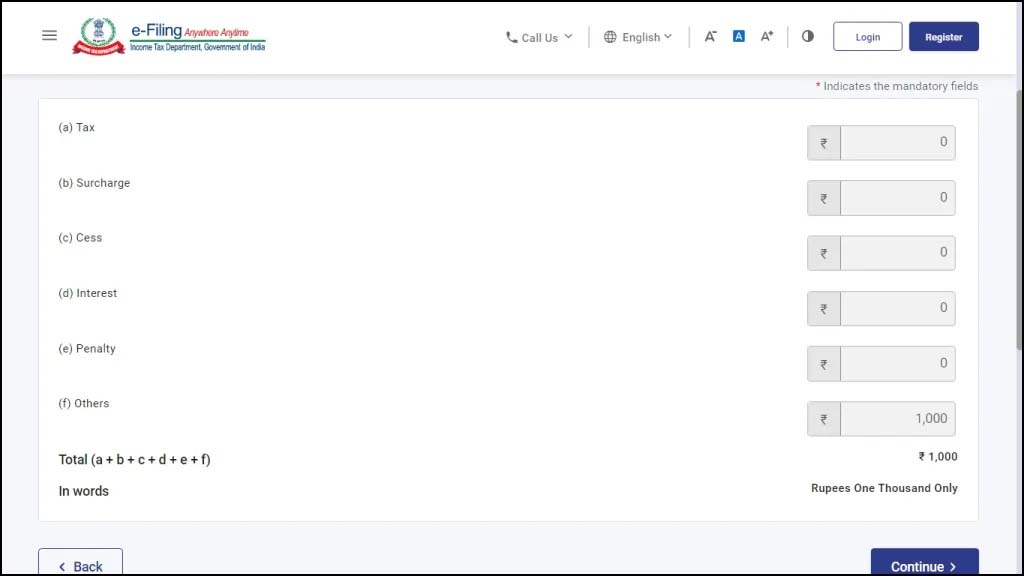The image size is (1024, 576).
Task: Proceed with the Continue button
Action: pos(924,563)
